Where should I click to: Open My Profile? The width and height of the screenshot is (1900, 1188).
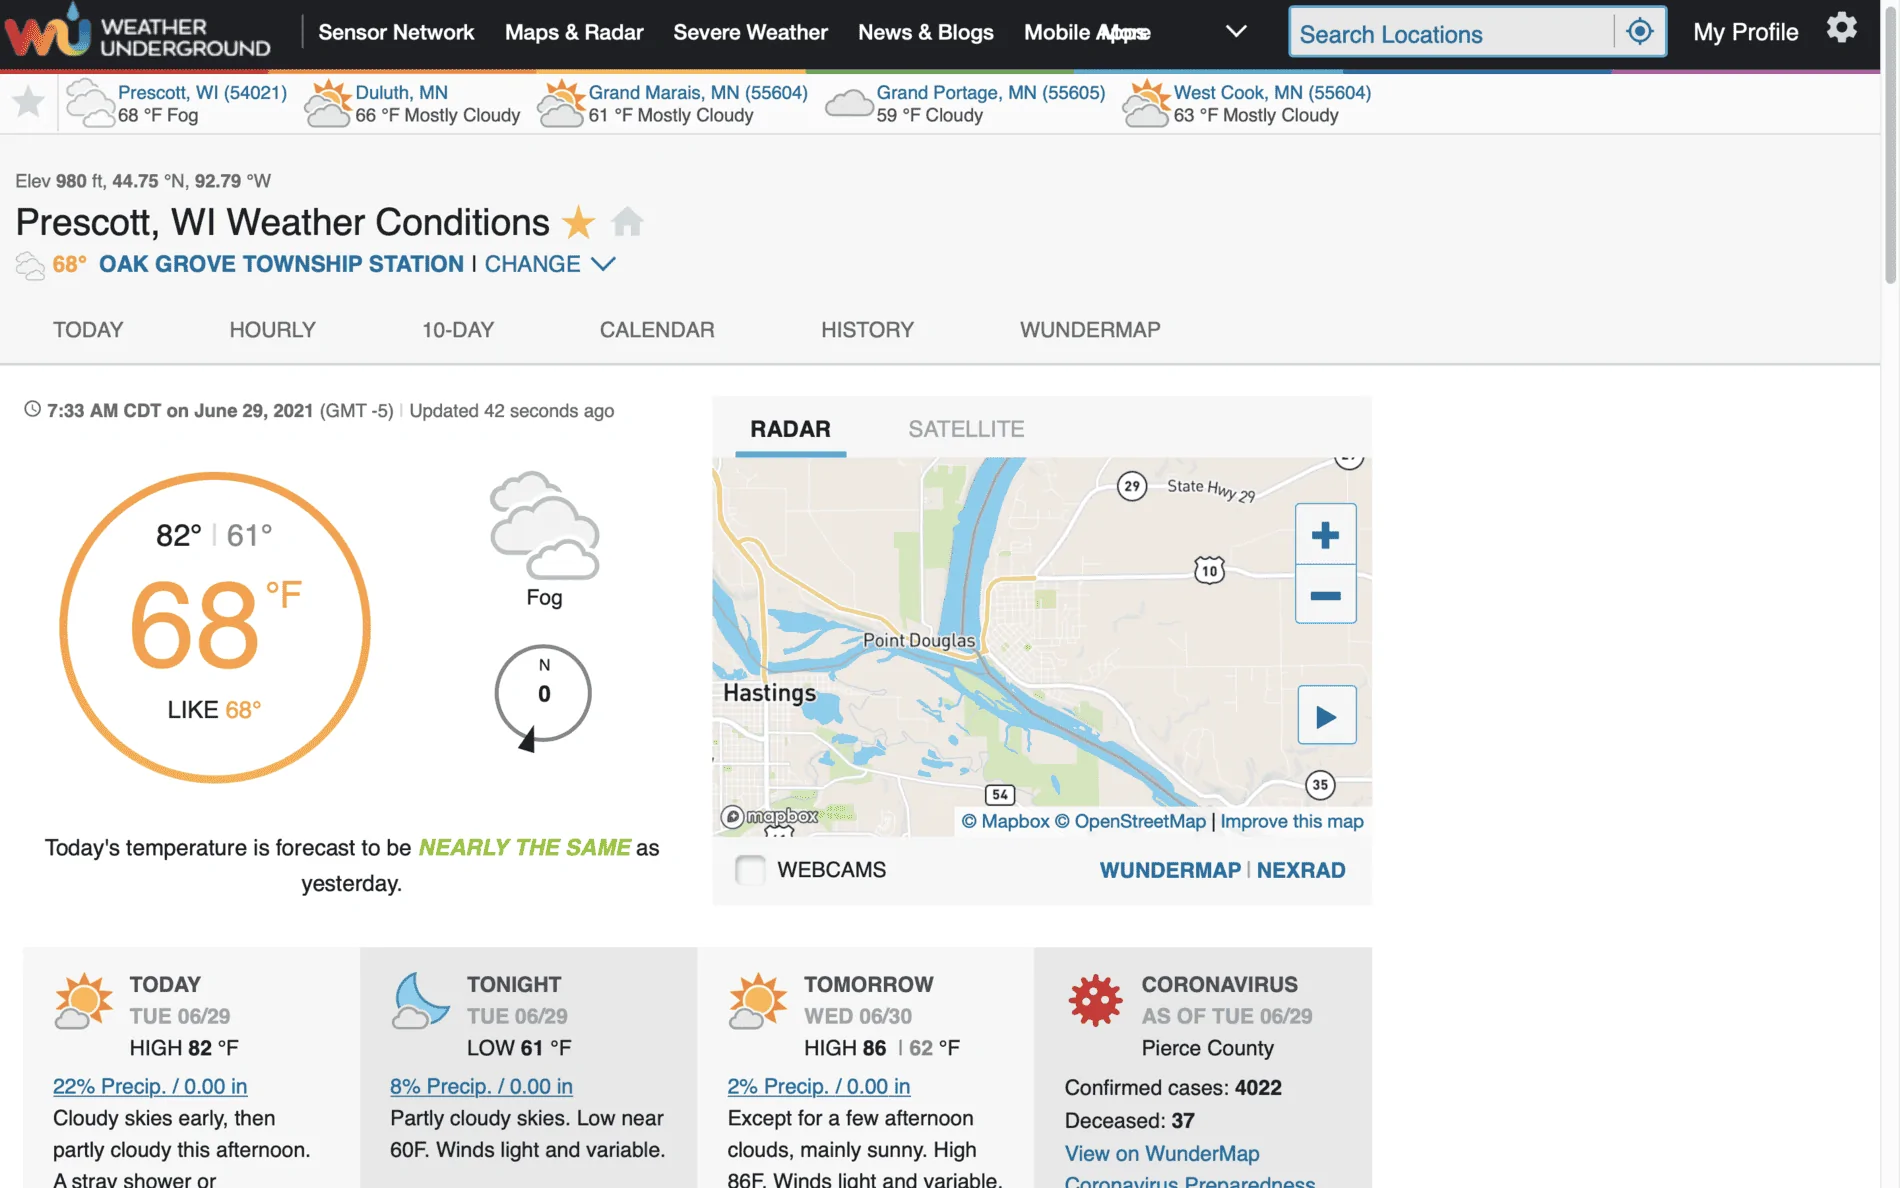coord(1745,32)
